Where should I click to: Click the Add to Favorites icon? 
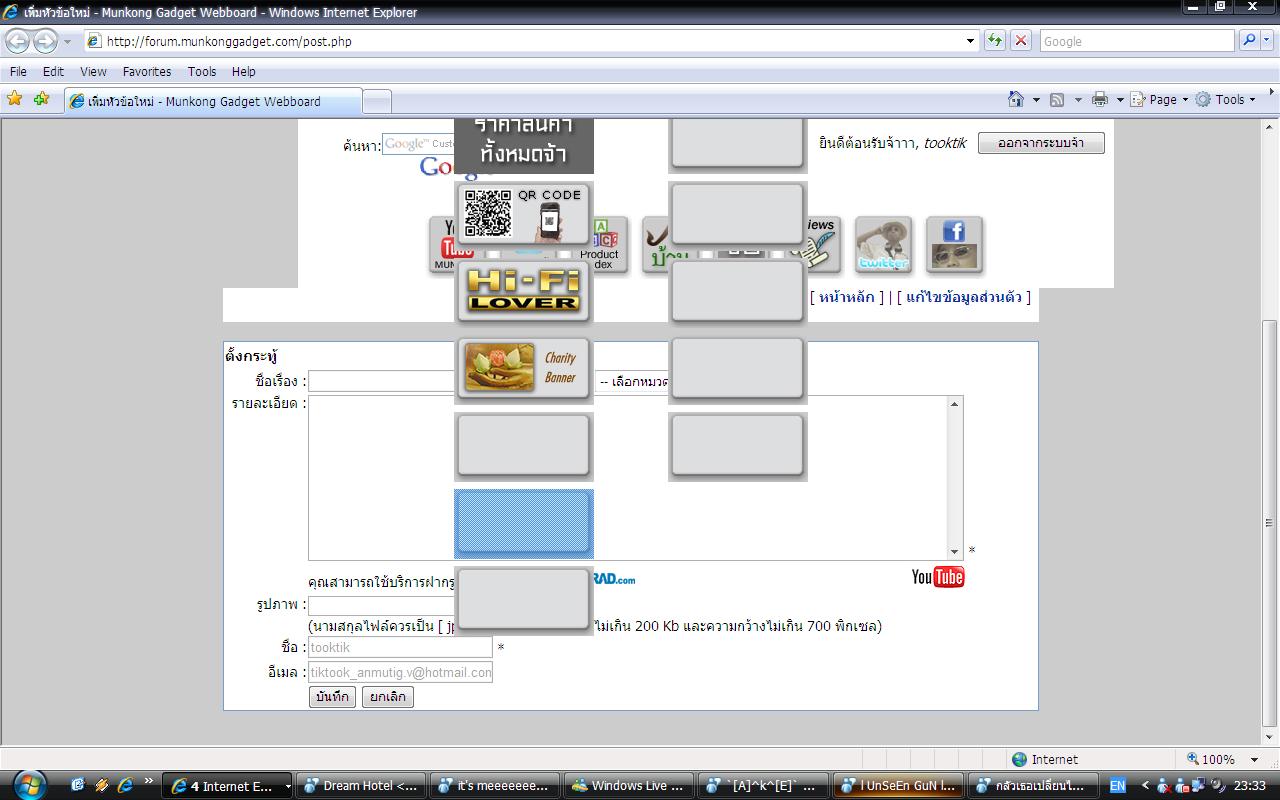41,99
